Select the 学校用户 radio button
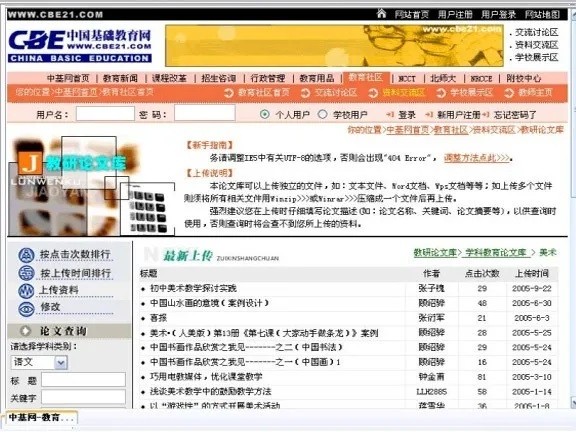 (x=322, y=114)
